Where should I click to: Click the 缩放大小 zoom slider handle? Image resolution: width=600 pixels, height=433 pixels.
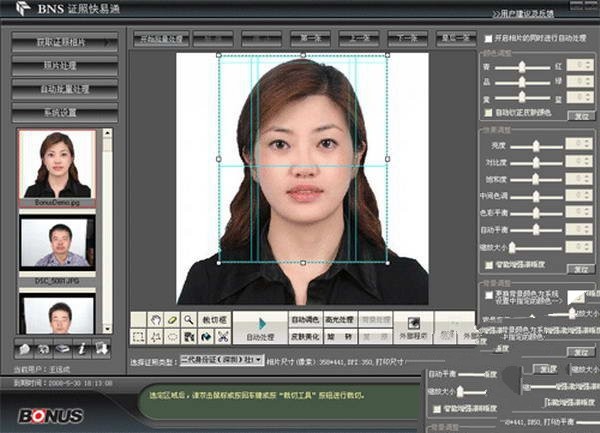coord(512,248)
